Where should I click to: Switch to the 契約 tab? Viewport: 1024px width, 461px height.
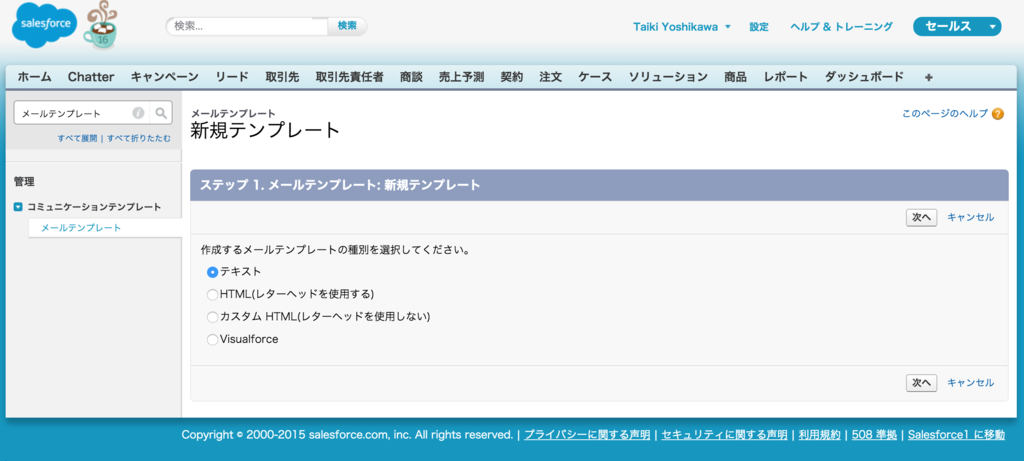(x=512, y=77)
